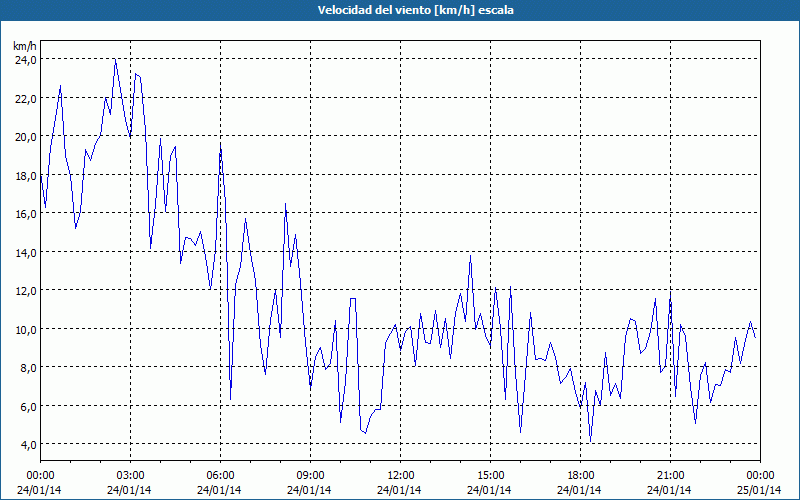The width and height of the screenshot is (800, 500).
Task: Select the 10,0 y-axis value
Action: 26,330
